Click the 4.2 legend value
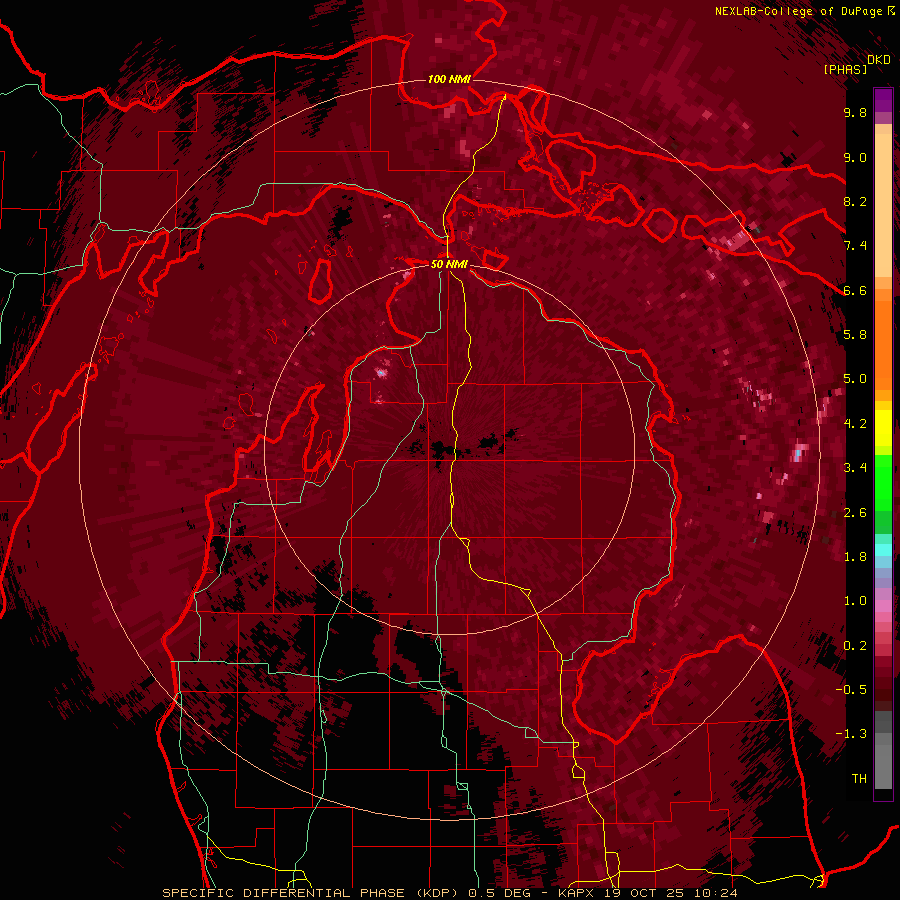This screenshot has height=900, width=900. (855, 424)
